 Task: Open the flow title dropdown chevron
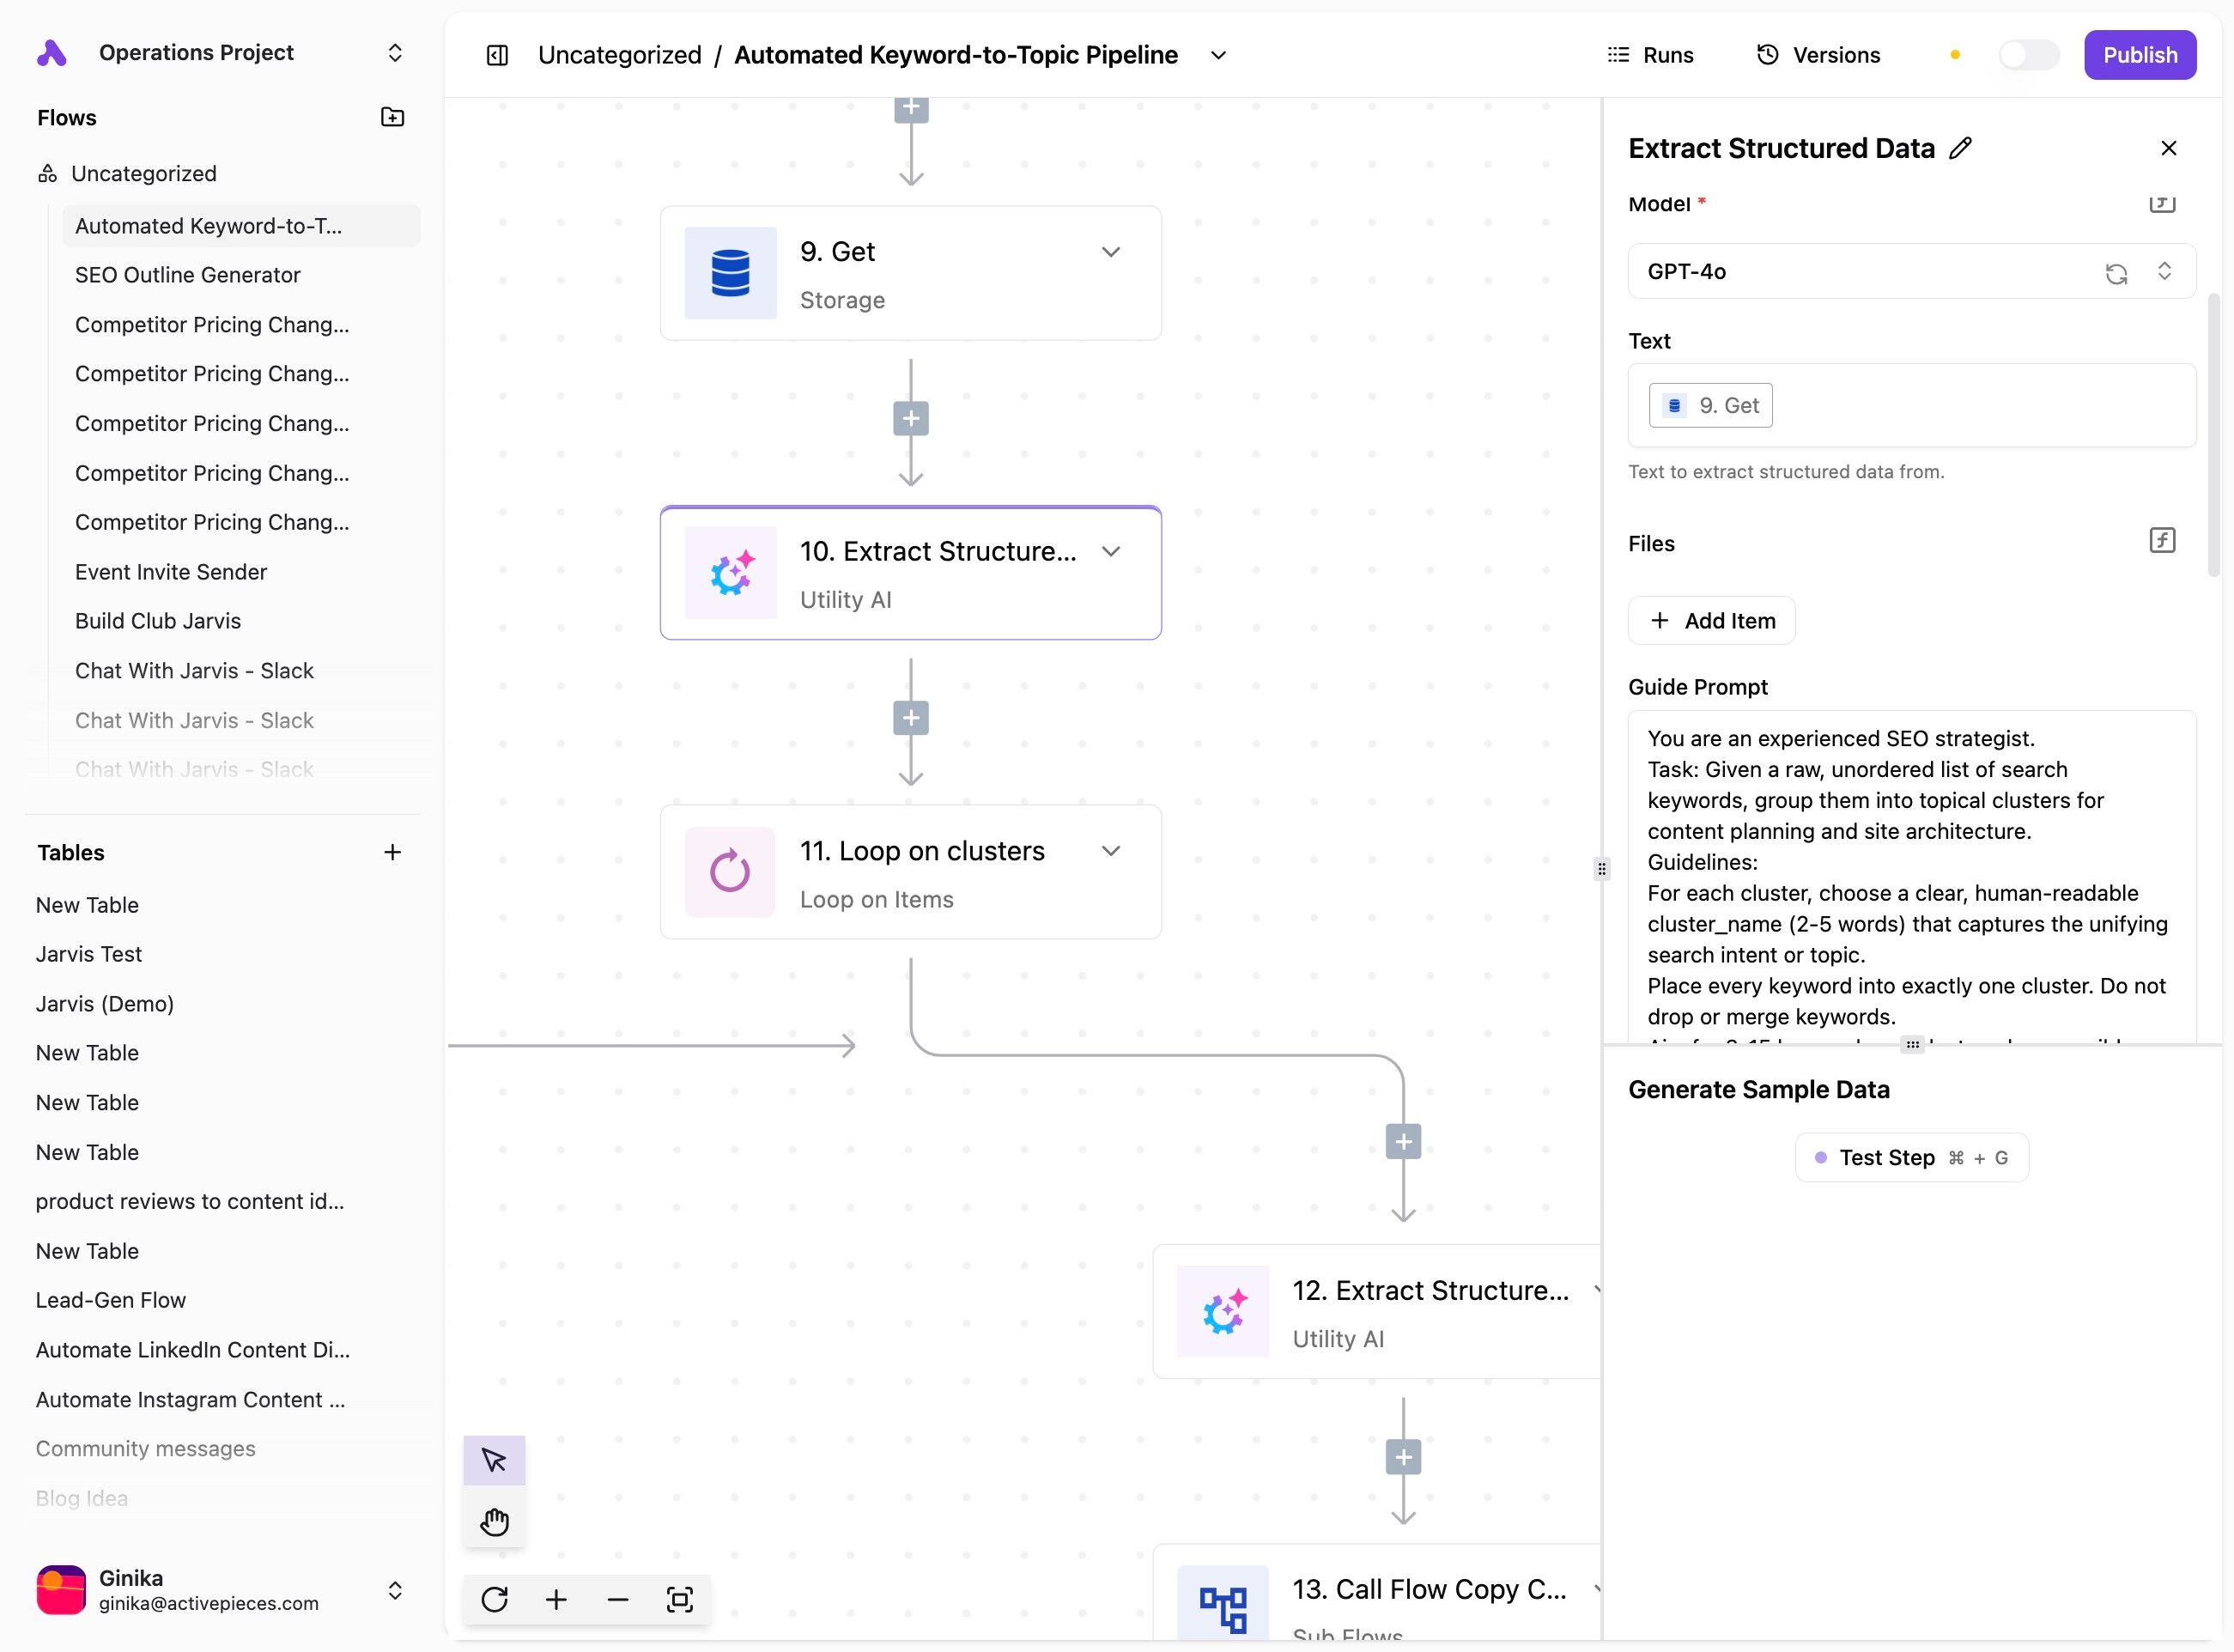pos(1218,55)
